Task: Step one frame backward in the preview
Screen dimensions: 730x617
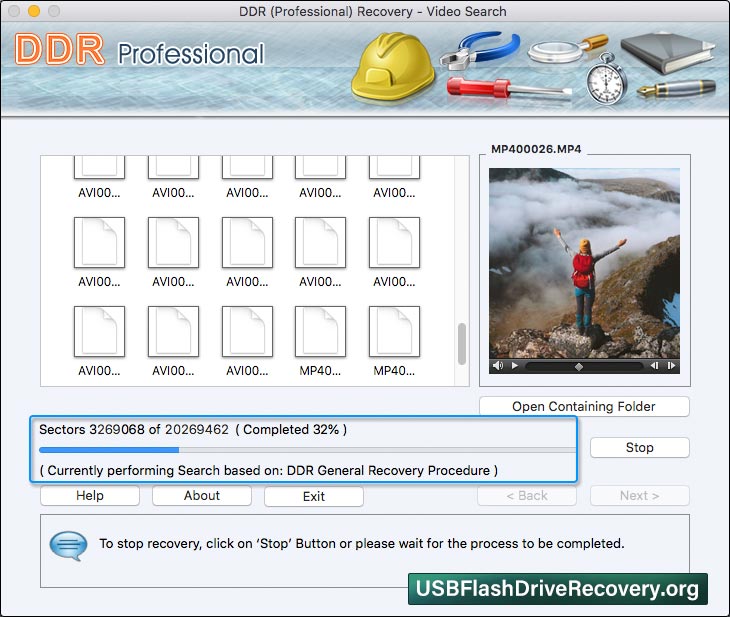Action: [654, 366]
